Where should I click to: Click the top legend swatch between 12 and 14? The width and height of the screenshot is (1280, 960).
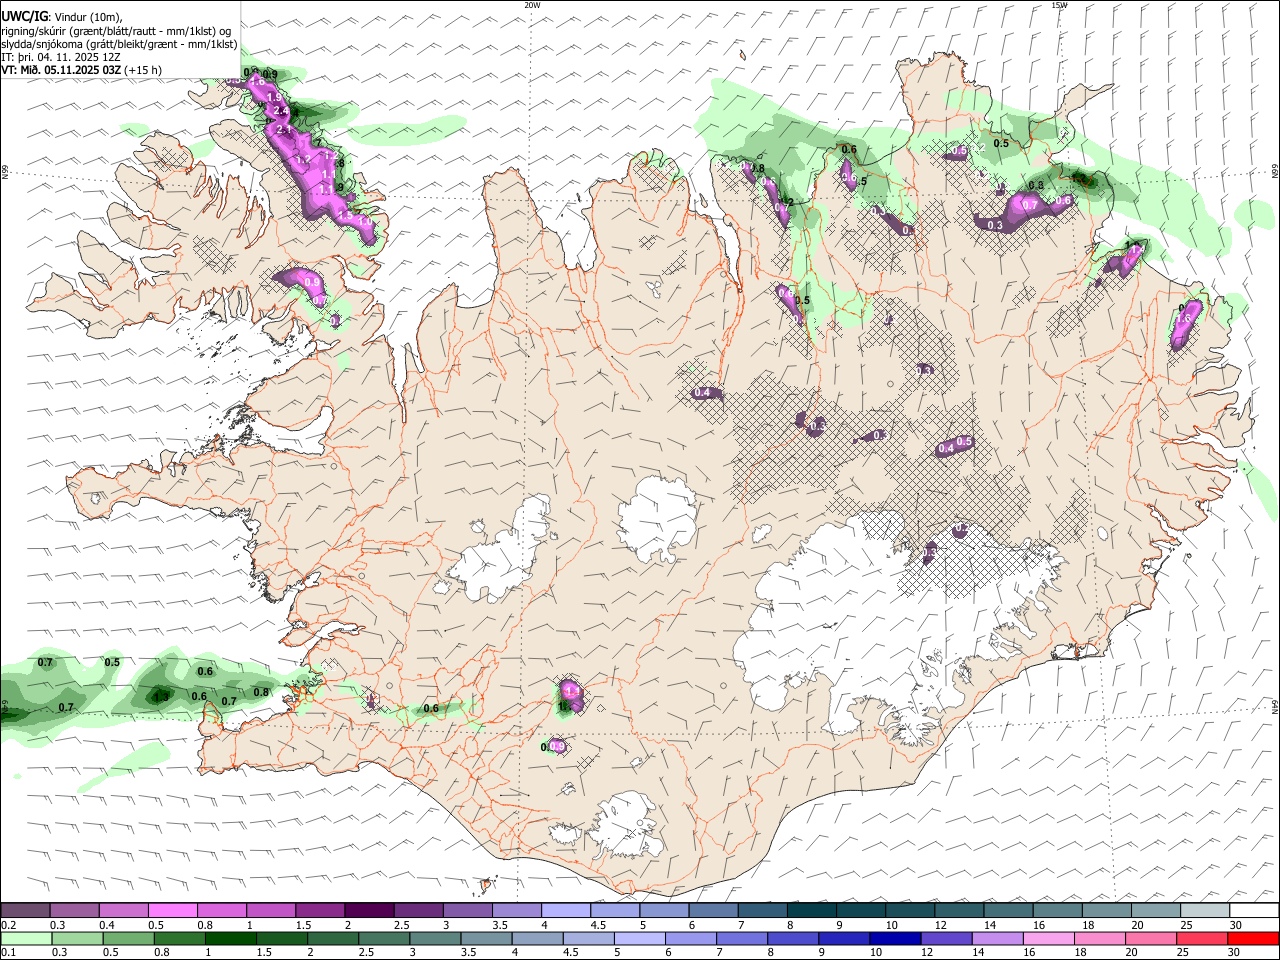(957, 910)
